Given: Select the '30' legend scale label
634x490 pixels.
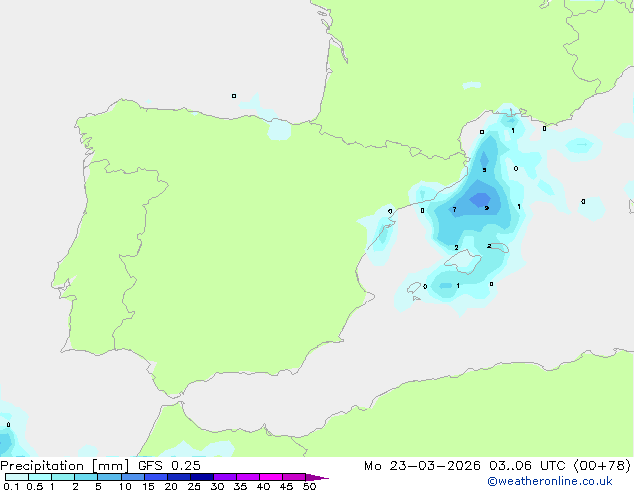Looking at the screenshot, I should point(217,486).
